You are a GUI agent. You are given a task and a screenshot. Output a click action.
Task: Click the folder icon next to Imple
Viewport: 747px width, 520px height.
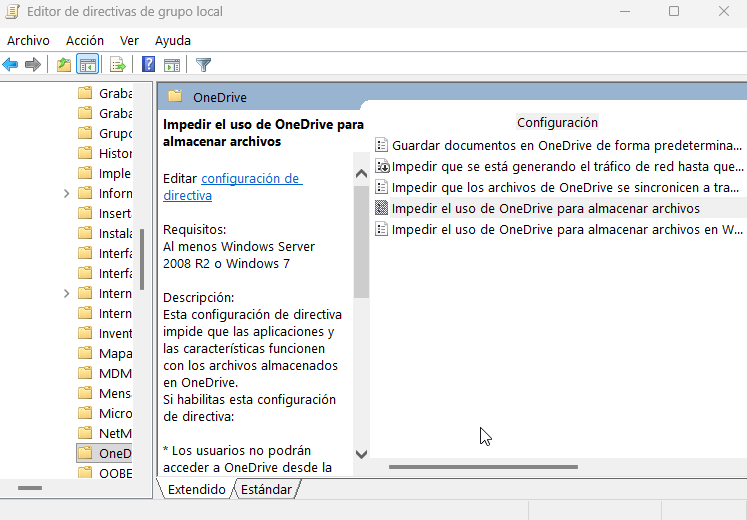[85, 173]
